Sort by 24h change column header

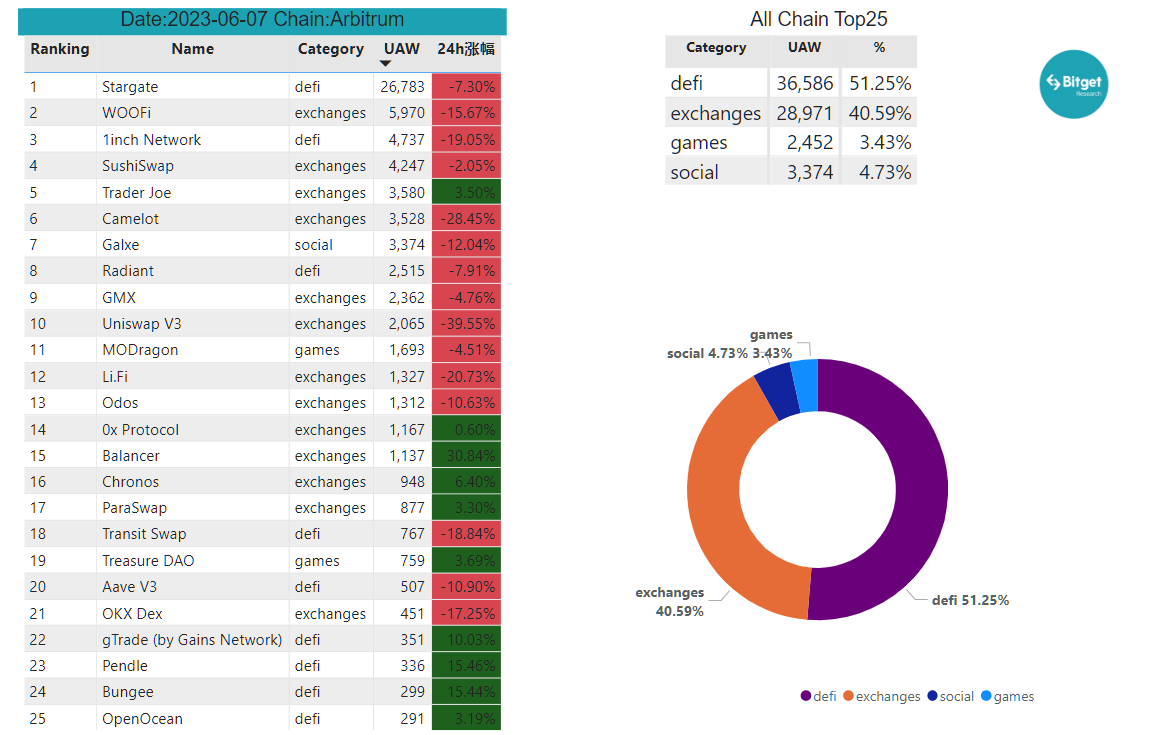coord(466,49)
